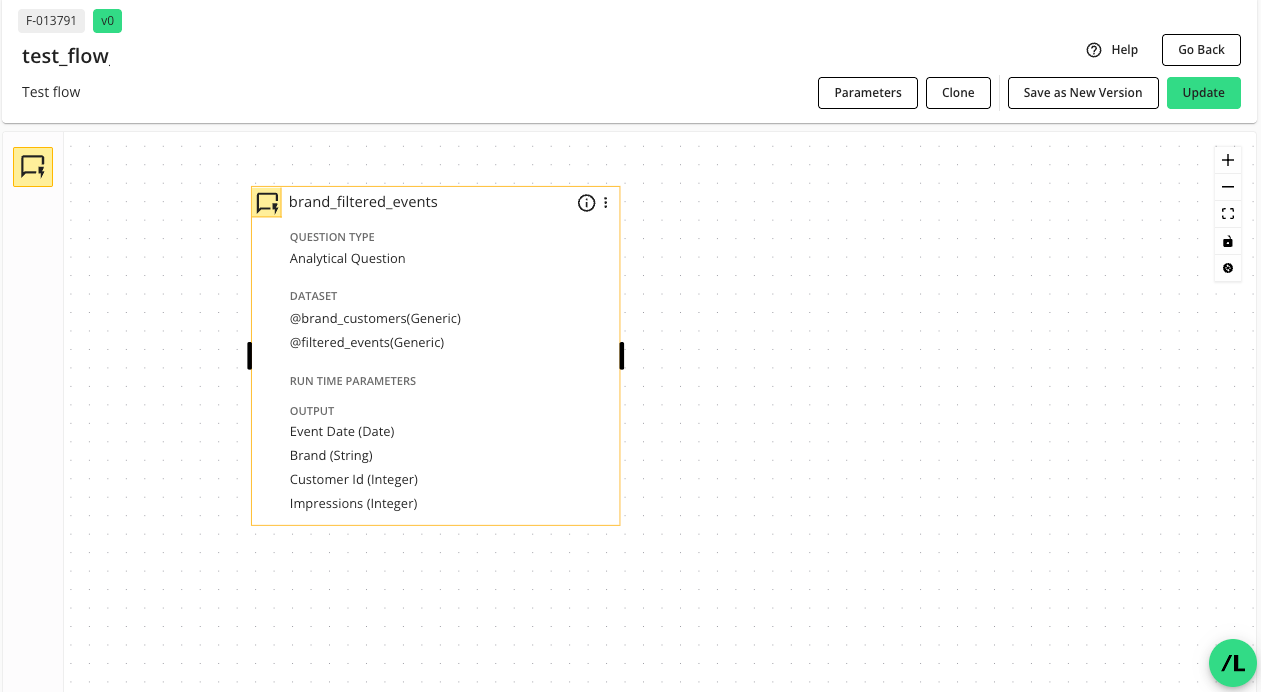The width and height of the screenshot is (1261, 692).
Task: Click the info icon on brand_filtered_events node
Action: (x=586, y=202)
